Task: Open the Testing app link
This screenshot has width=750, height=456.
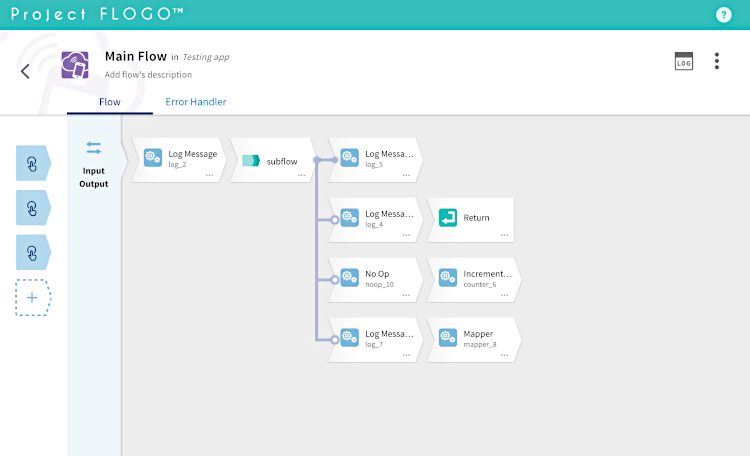Action: (x=206, y=57)
